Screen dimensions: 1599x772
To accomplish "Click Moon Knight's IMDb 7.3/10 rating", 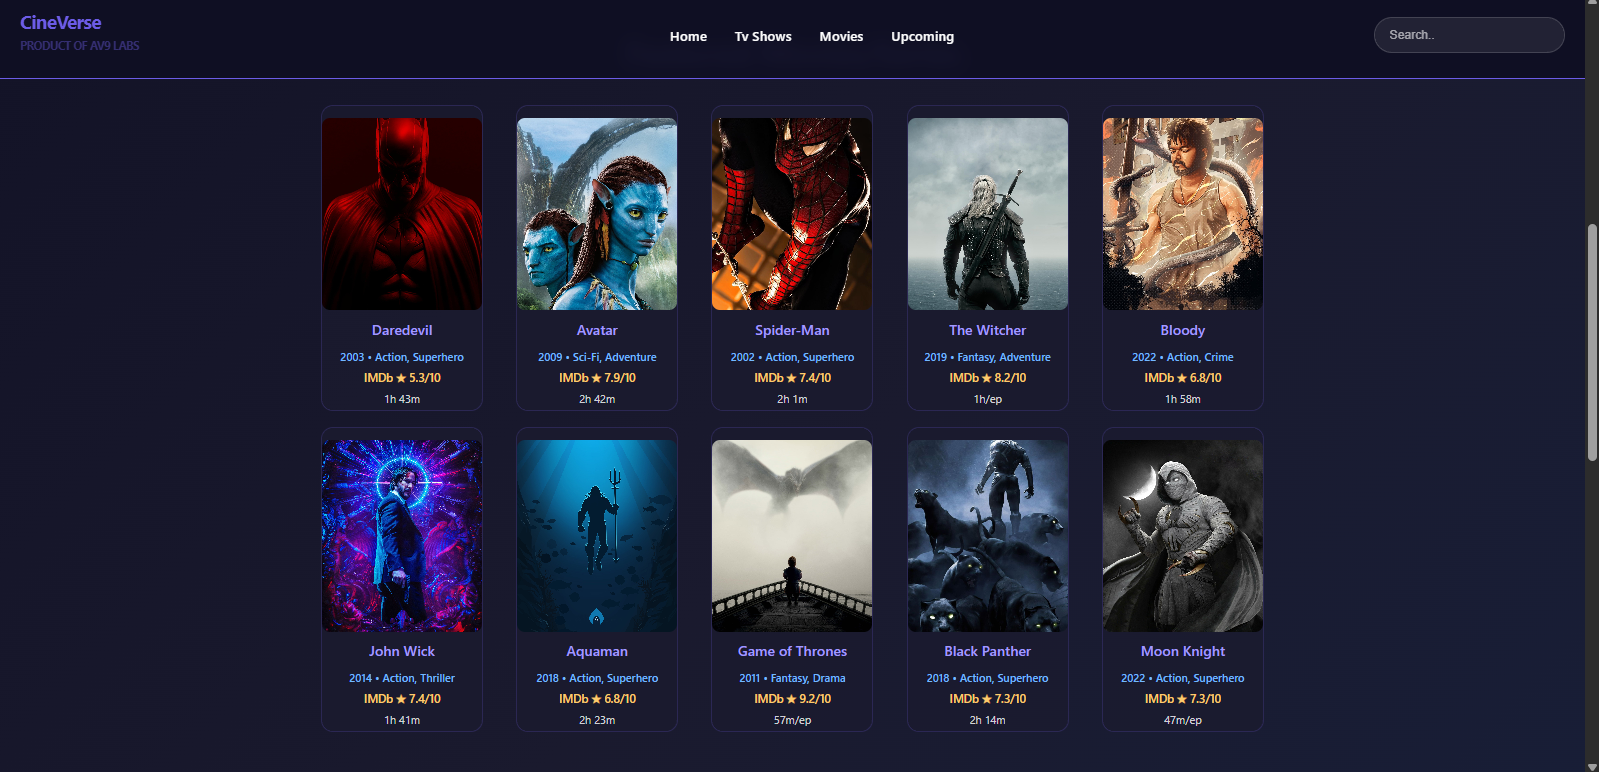I will 1183,699.
